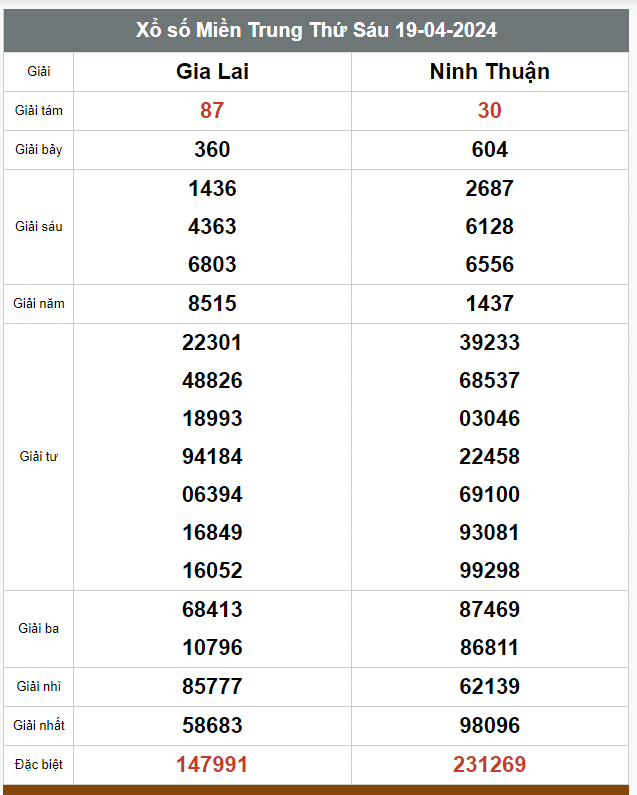Click Gia Lai seventh prize 360
The image size is (637, 795).
point(212,150)
